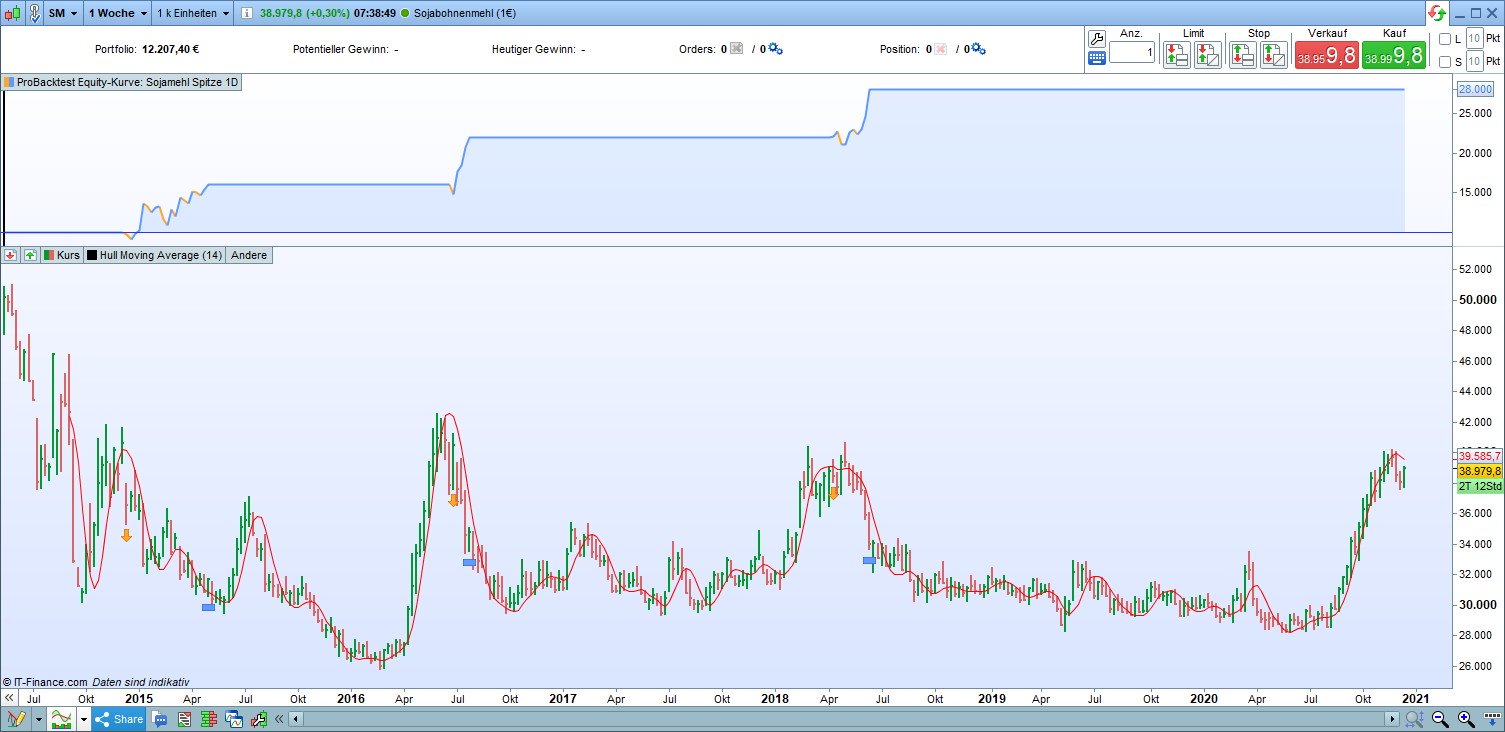This screenshot has height=732, width=1505.
Task: Click the double-chevron left of the date axis
Action: click(9, 697)
